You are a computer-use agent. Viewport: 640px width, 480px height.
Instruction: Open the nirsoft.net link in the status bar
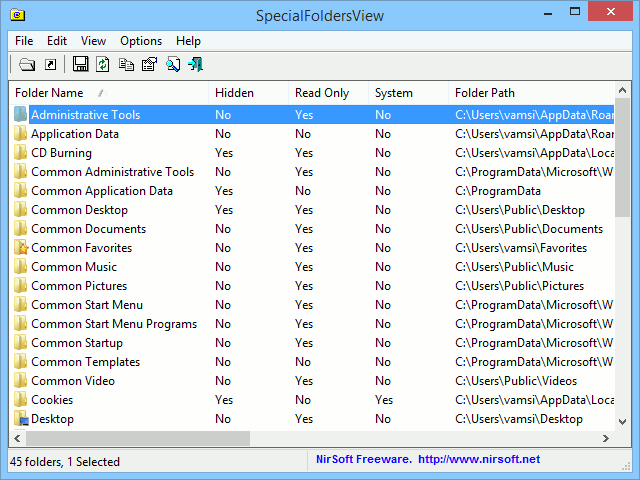479,459
